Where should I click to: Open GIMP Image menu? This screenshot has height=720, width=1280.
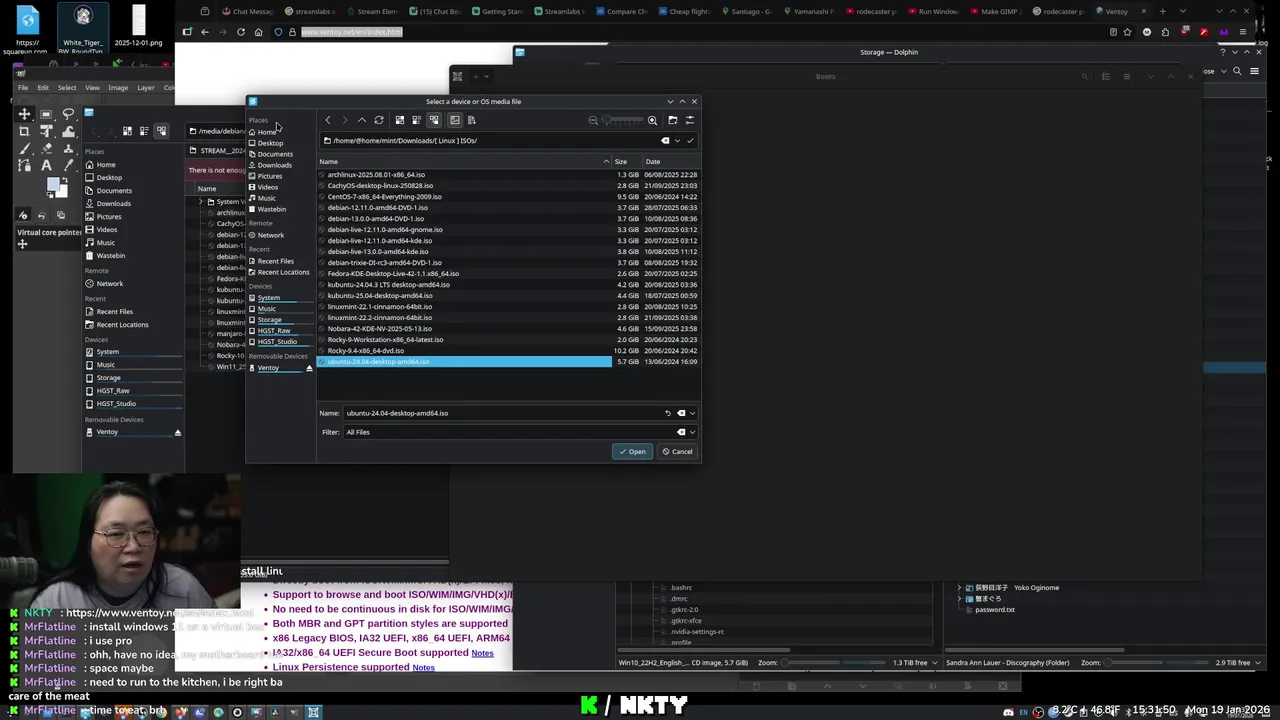pyautogui.click(x=118, y=88)
